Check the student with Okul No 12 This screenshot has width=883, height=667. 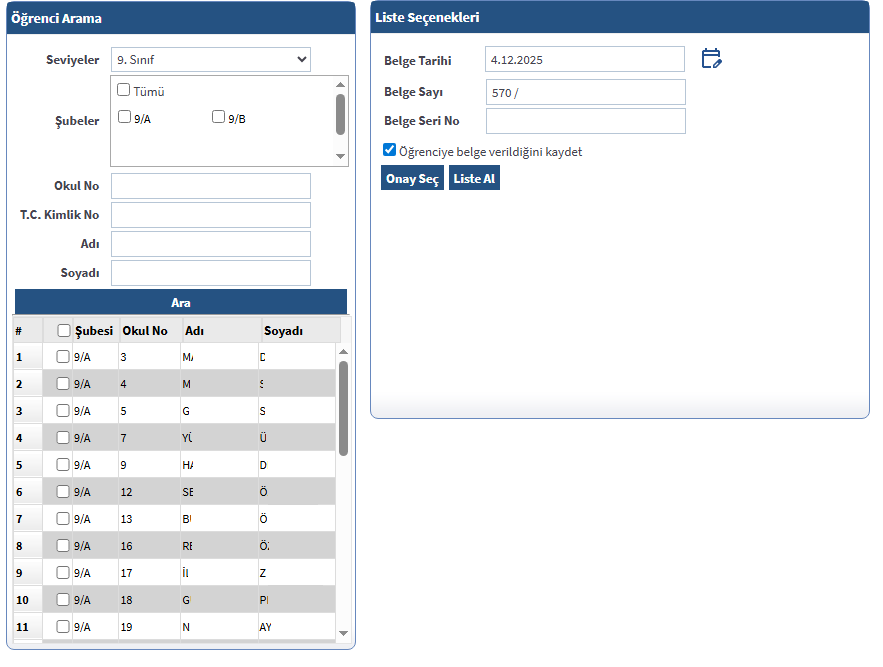[63, 492]
